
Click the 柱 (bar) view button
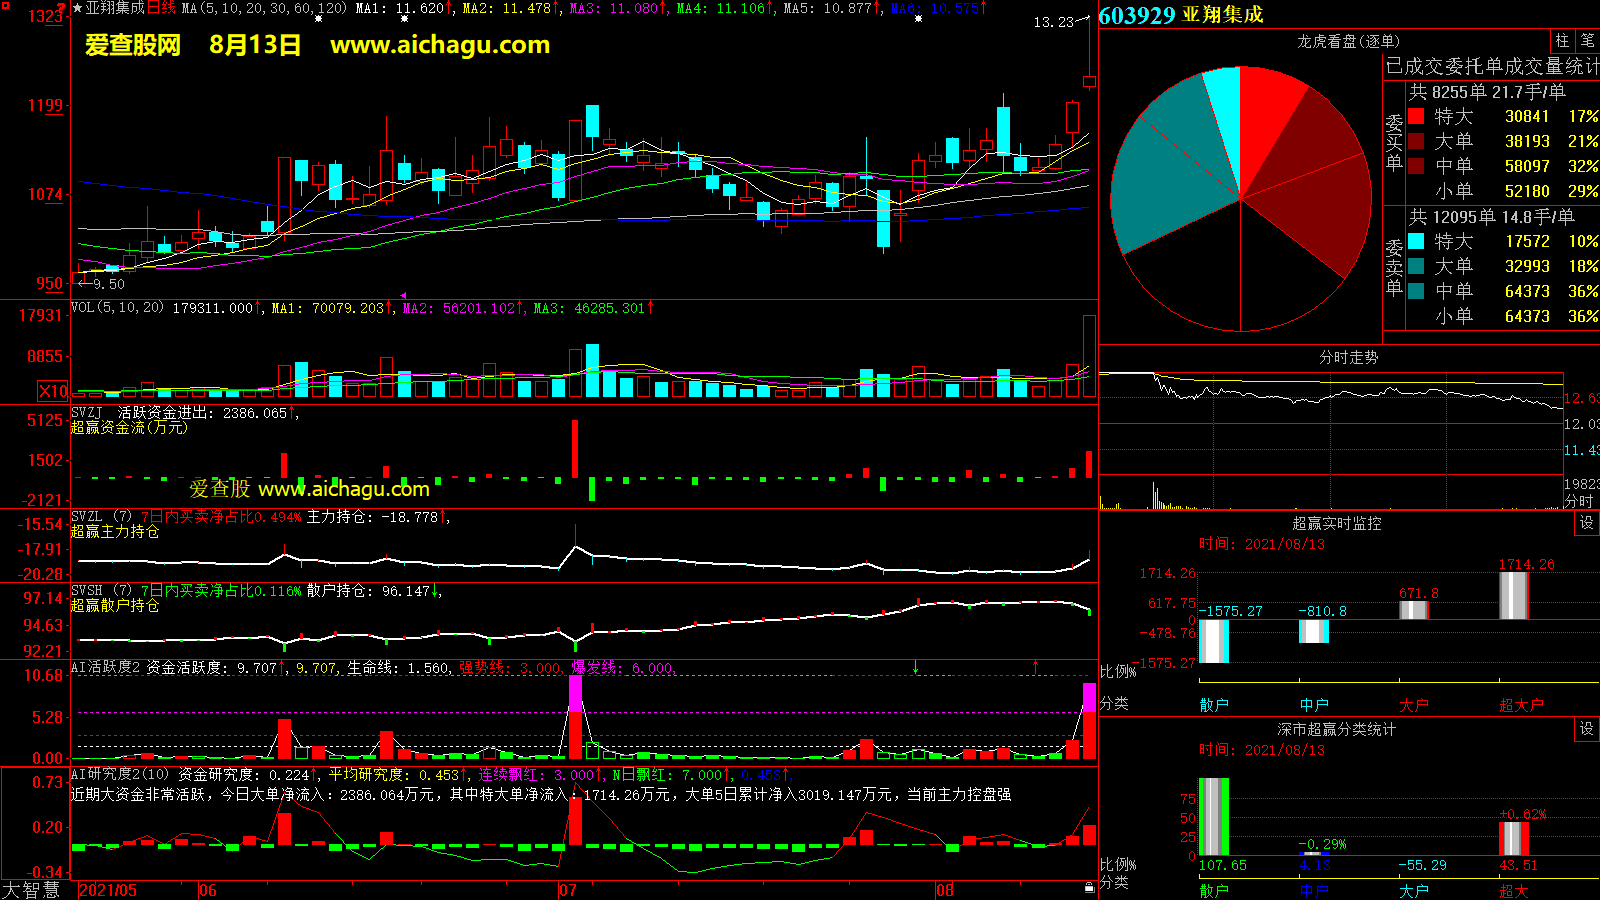(1562, 41)
